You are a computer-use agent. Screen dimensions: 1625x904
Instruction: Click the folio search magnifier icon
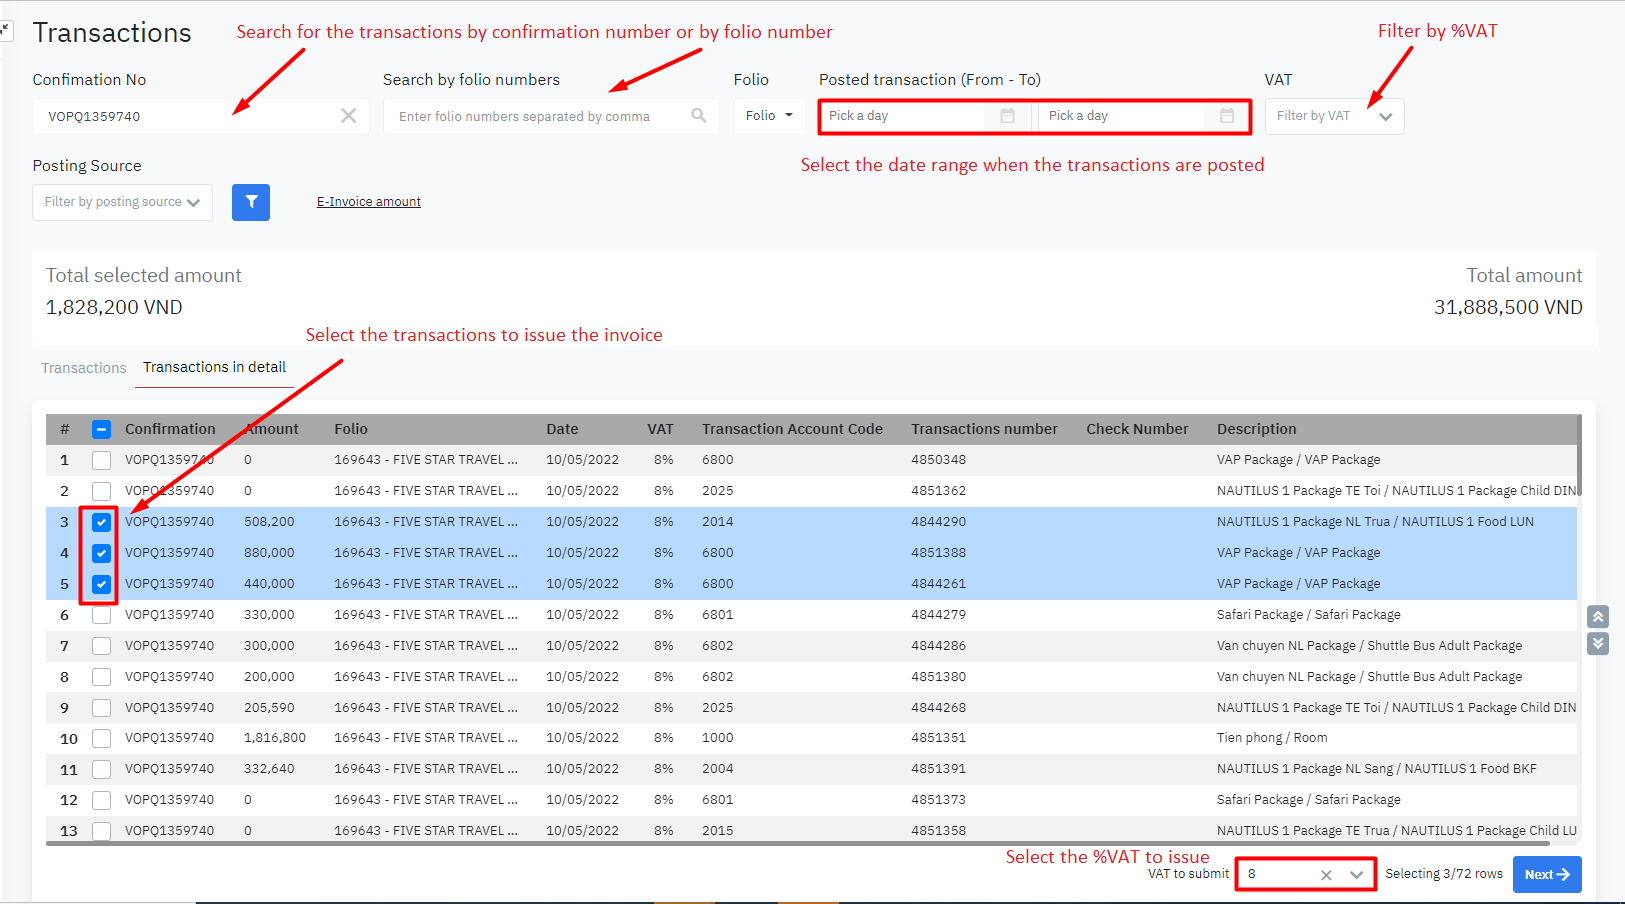pyautogui.click(x=698, y=116)
